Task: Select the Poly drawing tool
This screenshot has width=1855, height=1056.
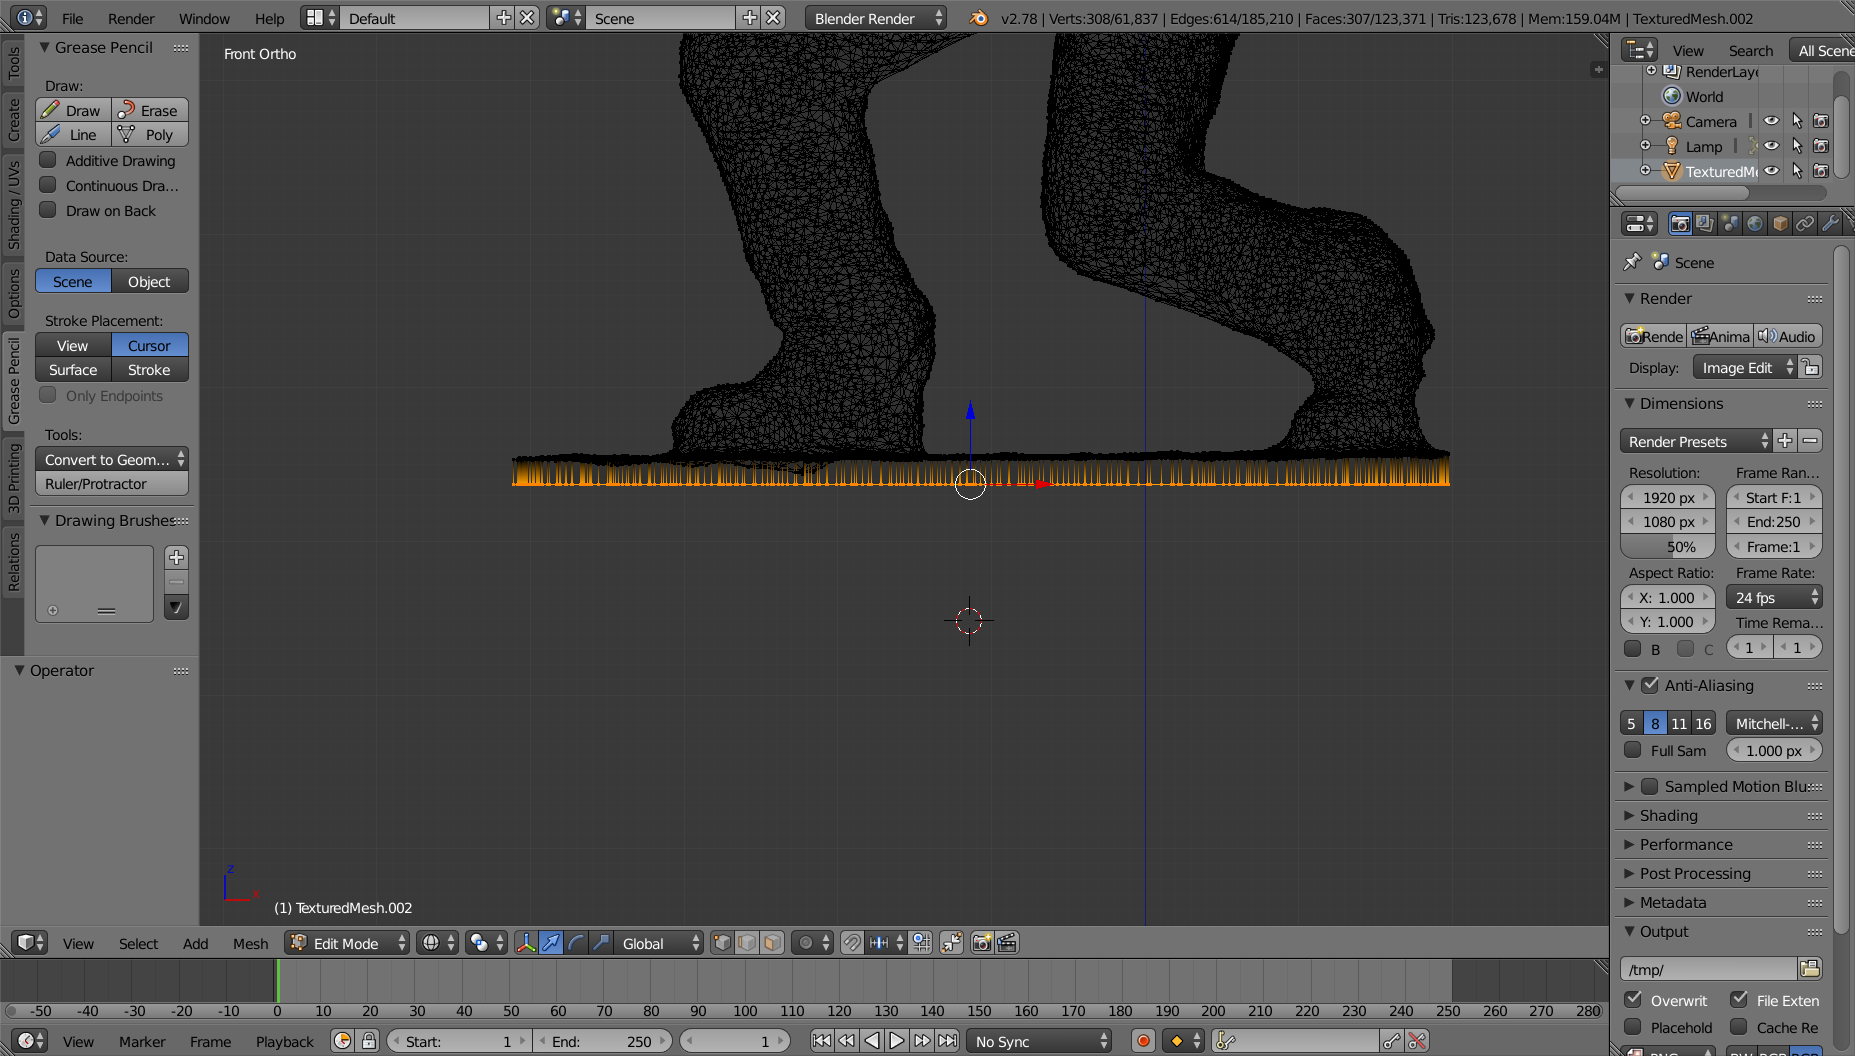Action: pyautogui.click(x=150, y=134)
